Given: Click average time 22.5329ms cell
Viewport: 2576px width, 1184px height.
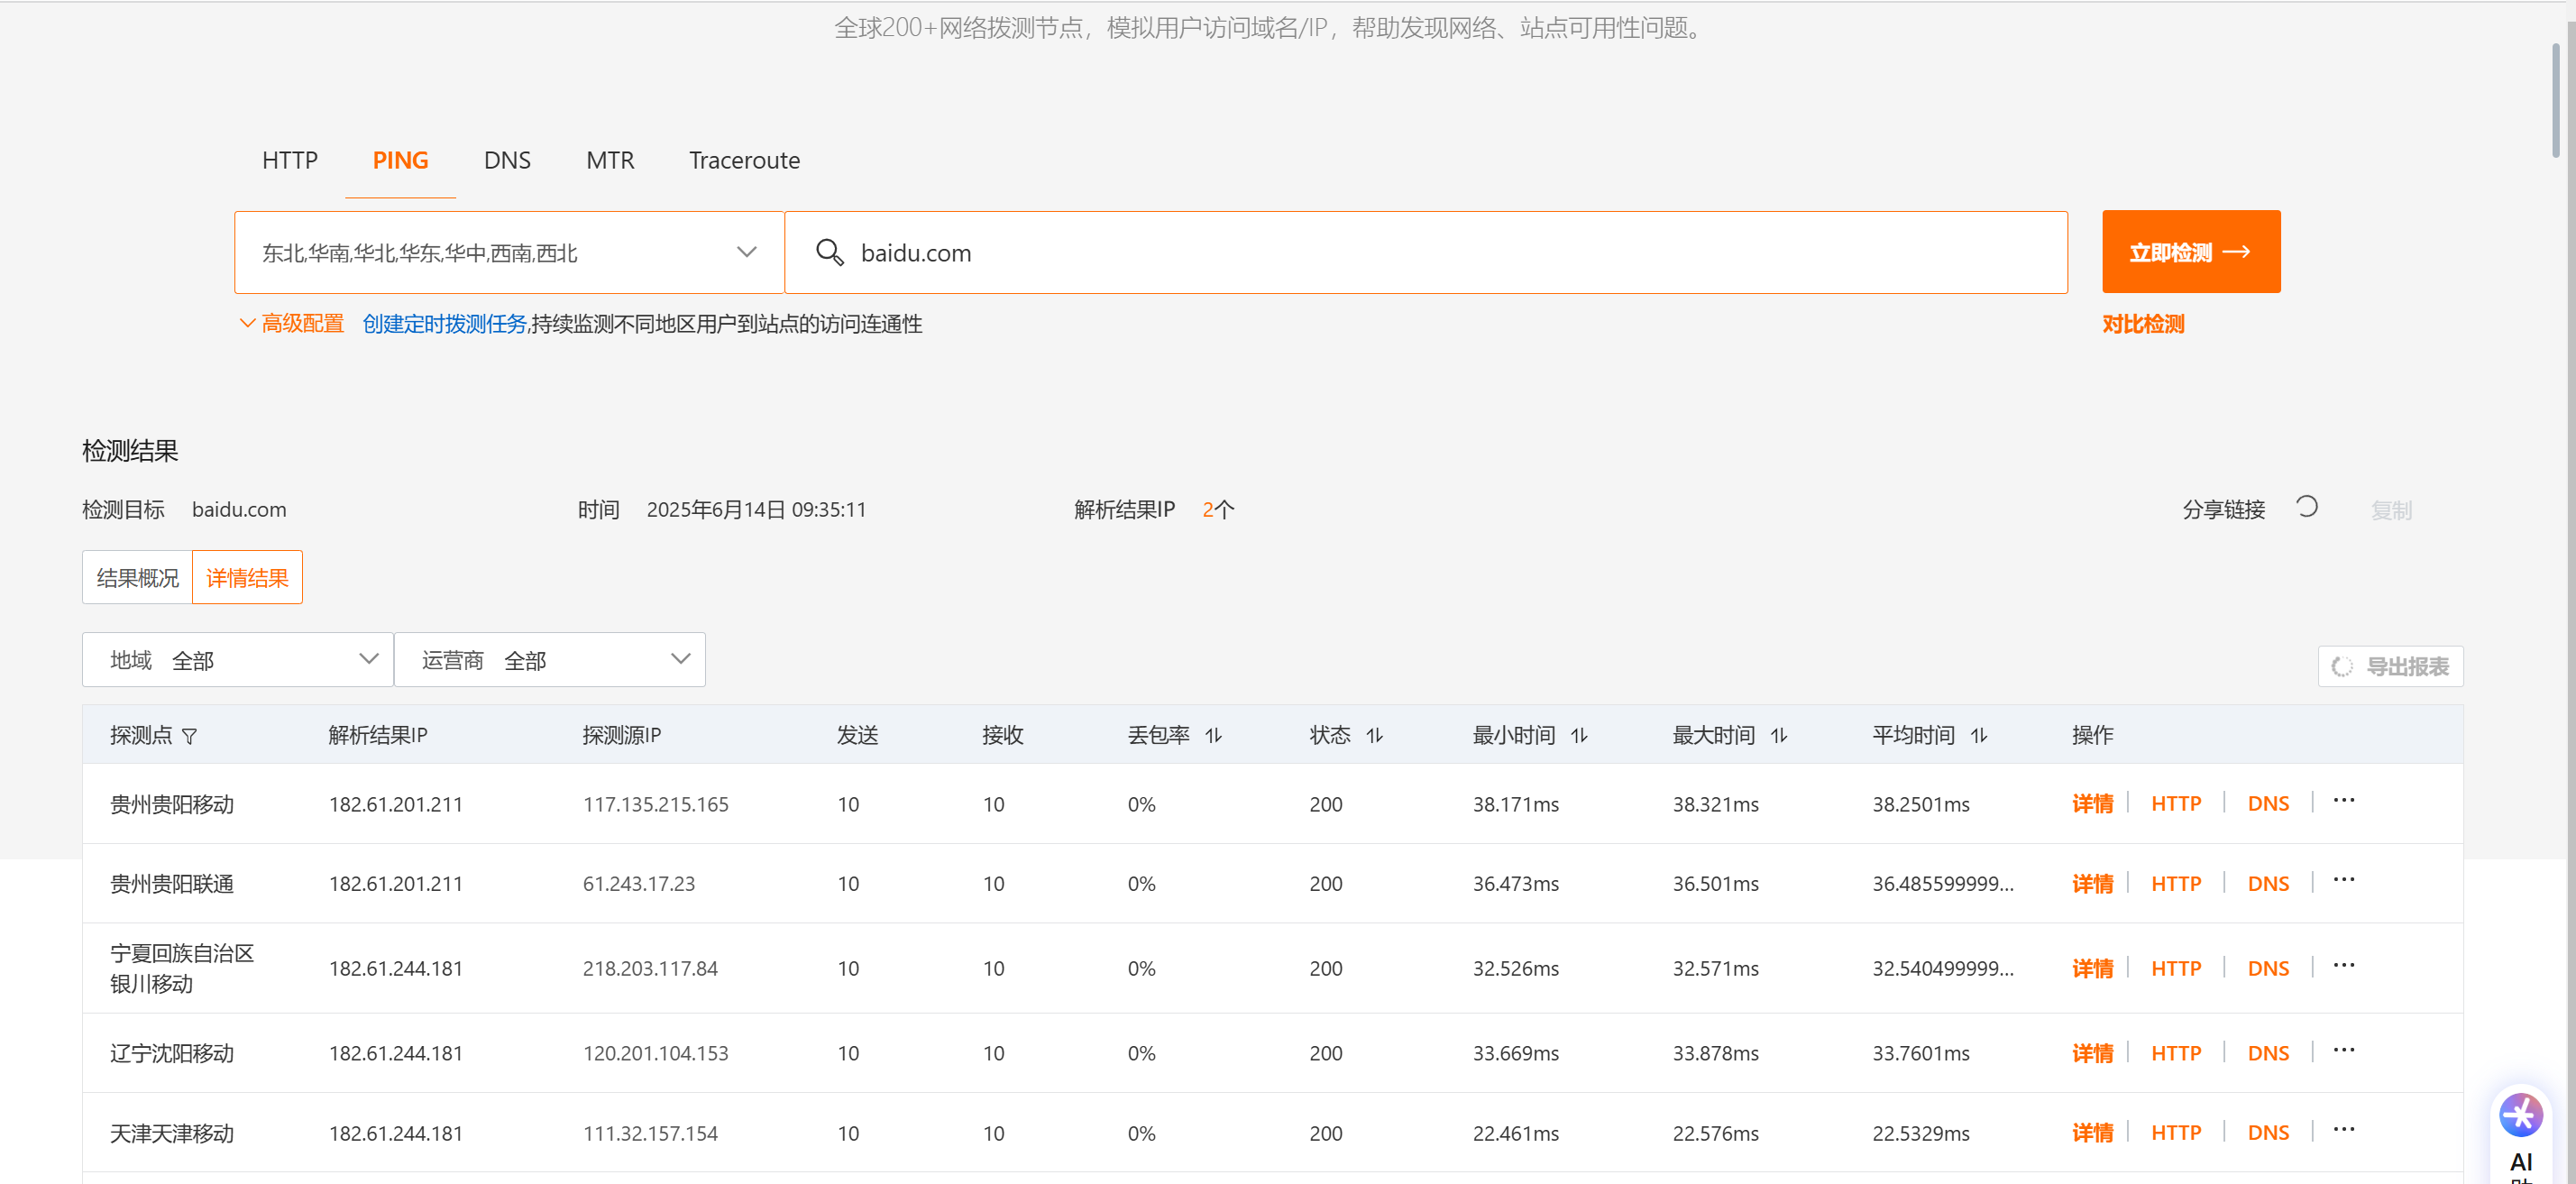Looking at the screenshot, I should (x=1921, y=1133).
